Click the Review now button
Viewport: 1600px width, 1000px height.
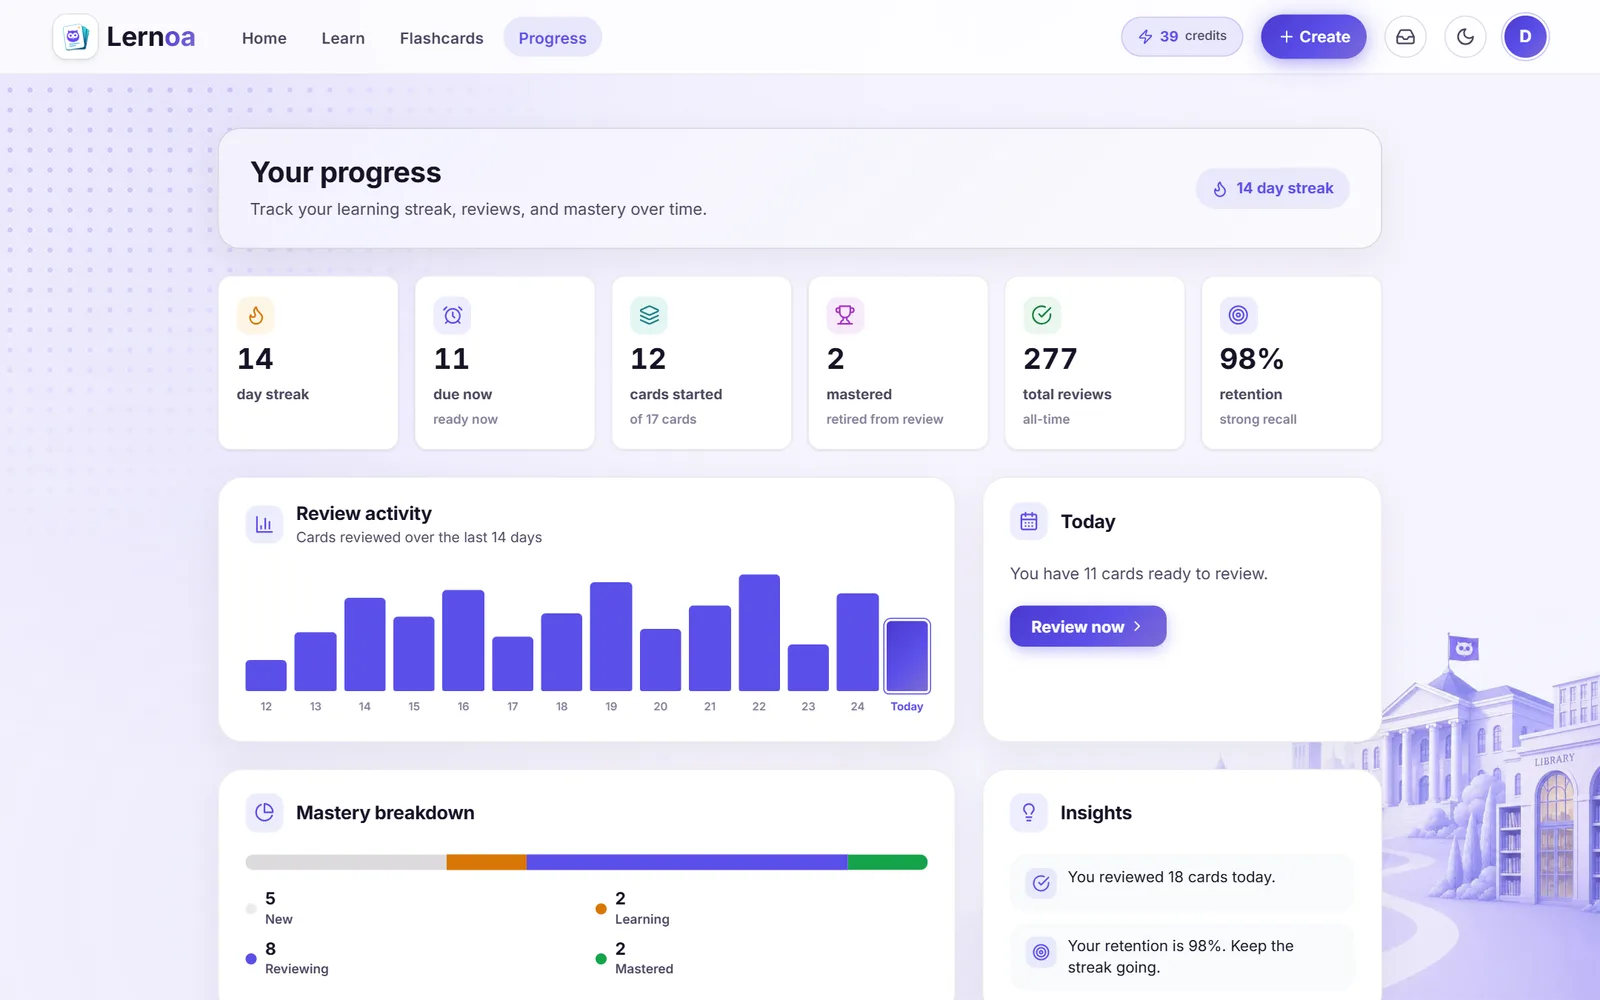point(1088,626)
